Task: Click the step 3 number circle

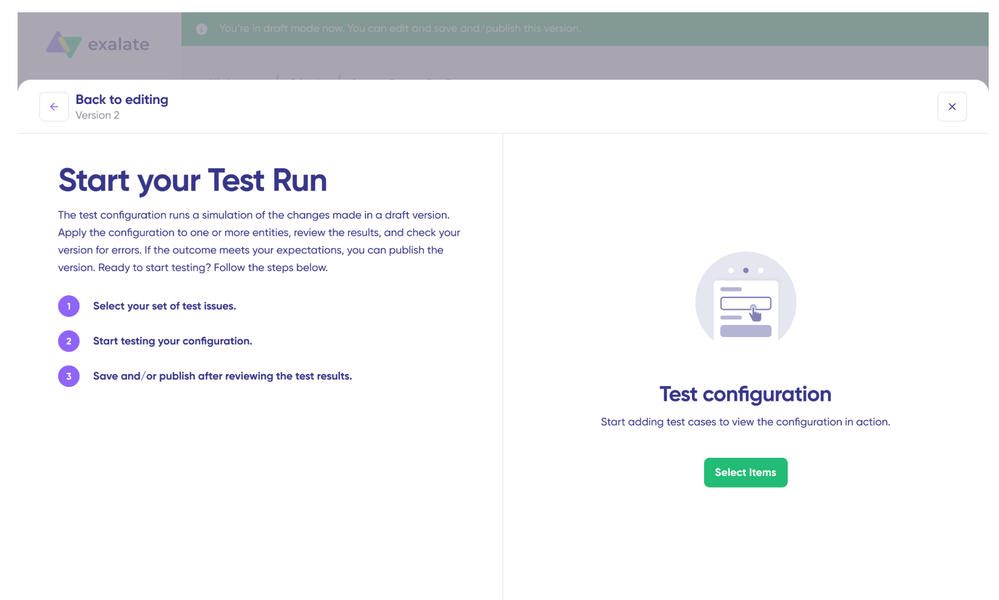Action: tap(69, 376)
